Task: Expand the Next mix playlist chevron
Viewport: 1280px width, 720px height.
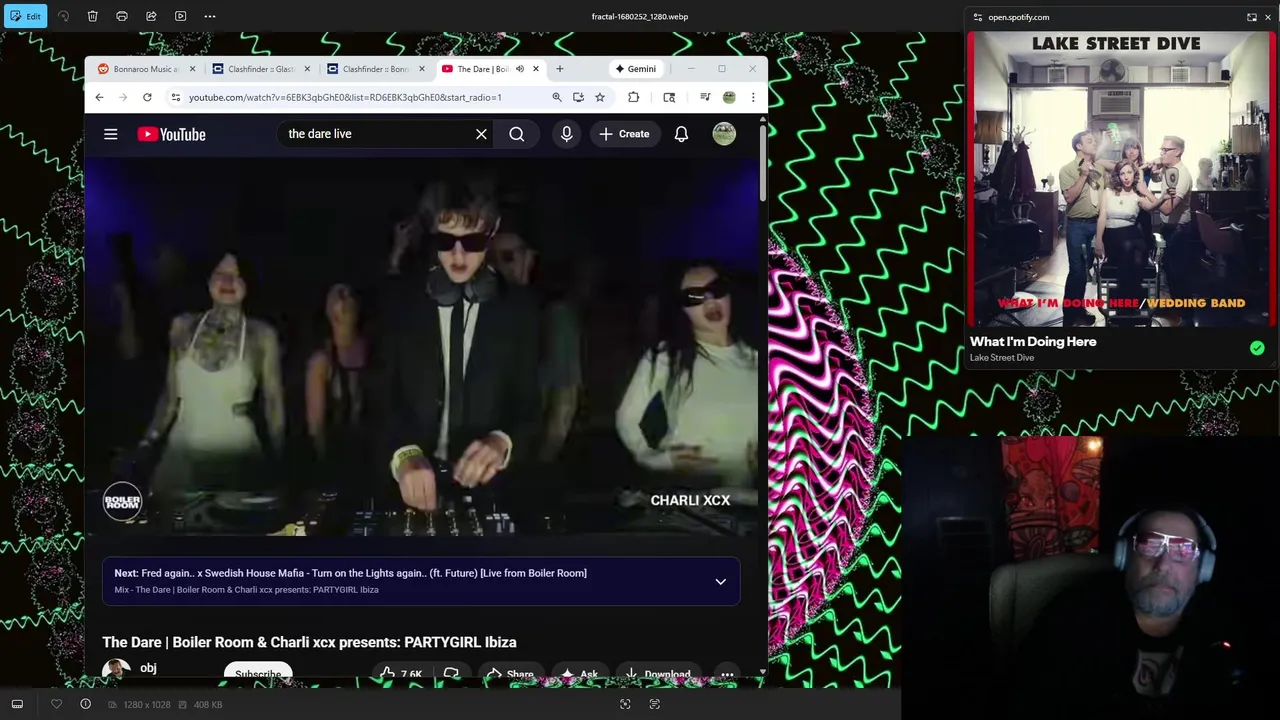Action: point(720,581)
